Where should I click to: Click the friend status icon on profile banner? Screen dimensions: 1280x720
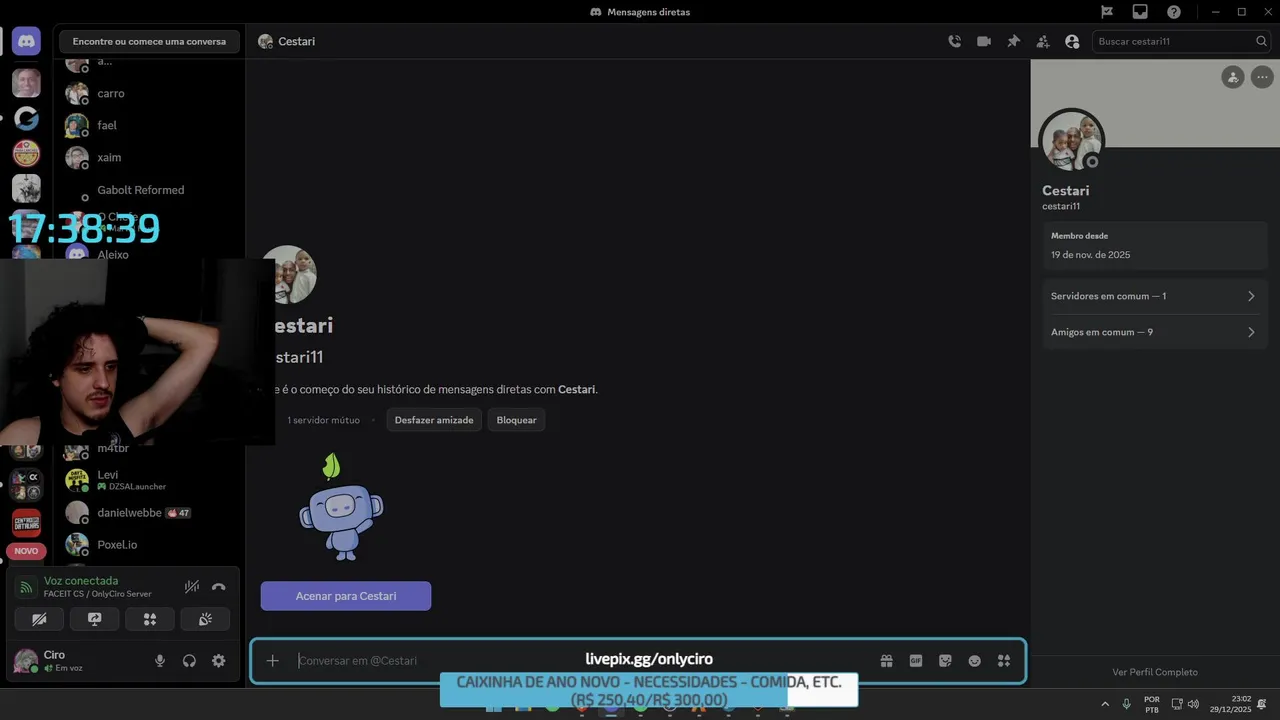click(1232, 77)
